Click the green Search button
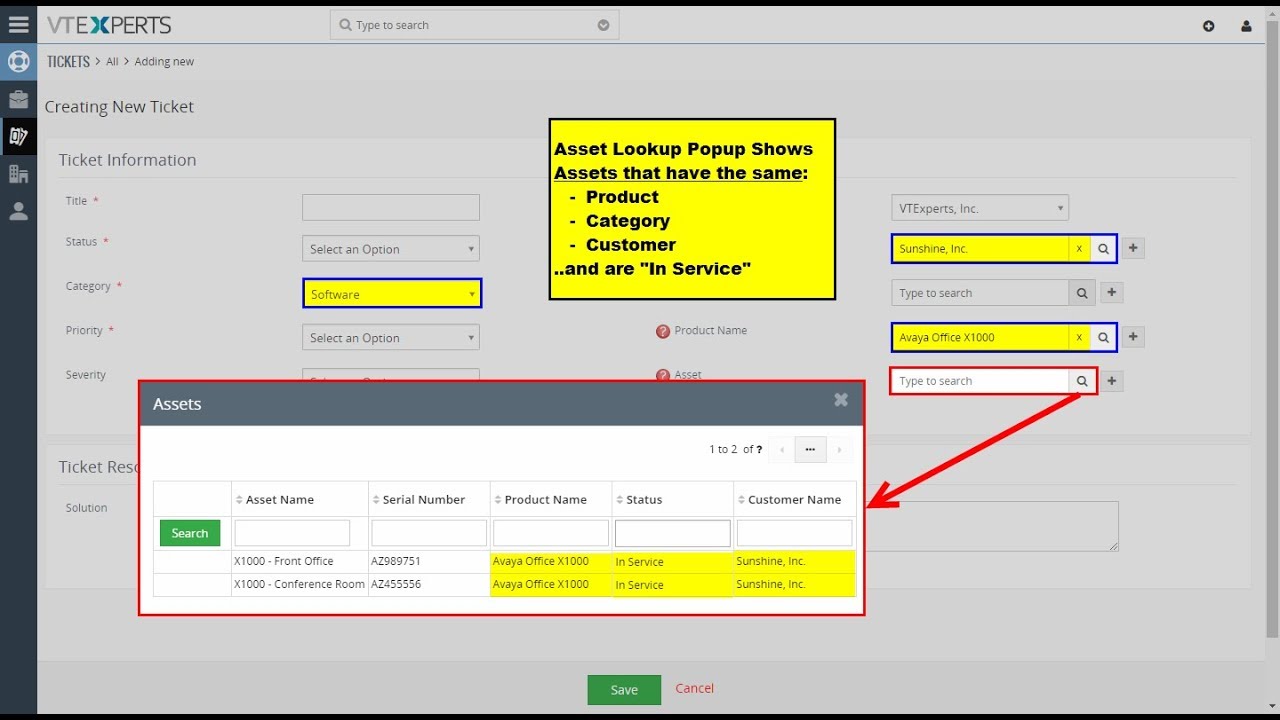 [x=190, y=533]
